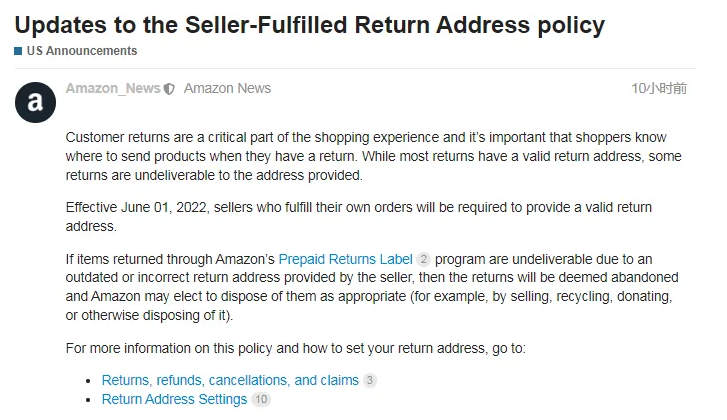The height and width of the screenshot is (420, 727).
Task: Click the click-count badge showing 3
Action: click(x=370, y=381)
